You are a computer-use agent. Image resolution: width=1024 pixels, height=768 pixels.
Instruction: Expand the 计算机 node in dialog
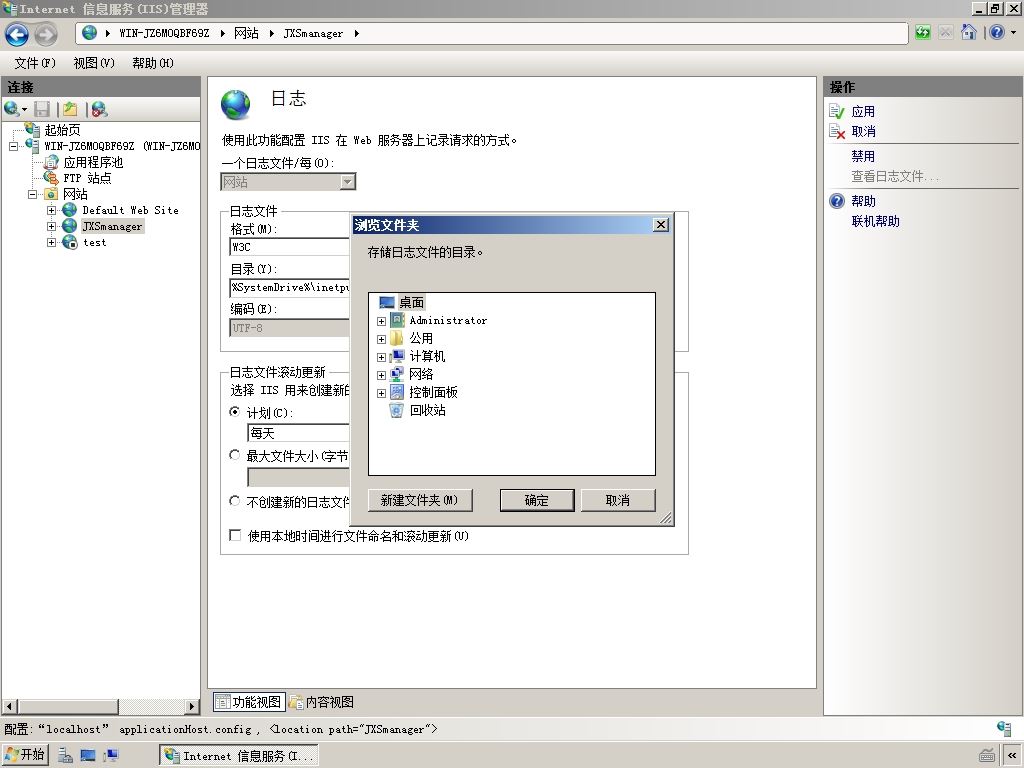[381, 357]
